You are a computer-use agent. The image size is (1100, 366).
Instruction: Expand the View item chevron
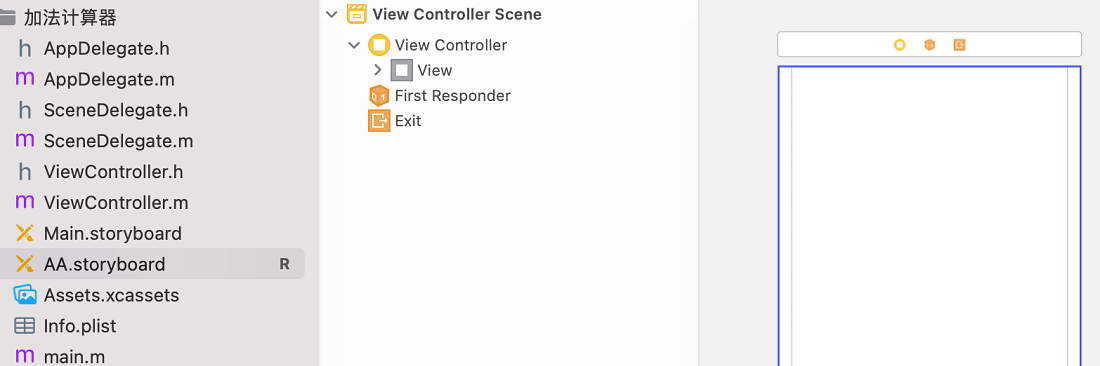point(377,70)
